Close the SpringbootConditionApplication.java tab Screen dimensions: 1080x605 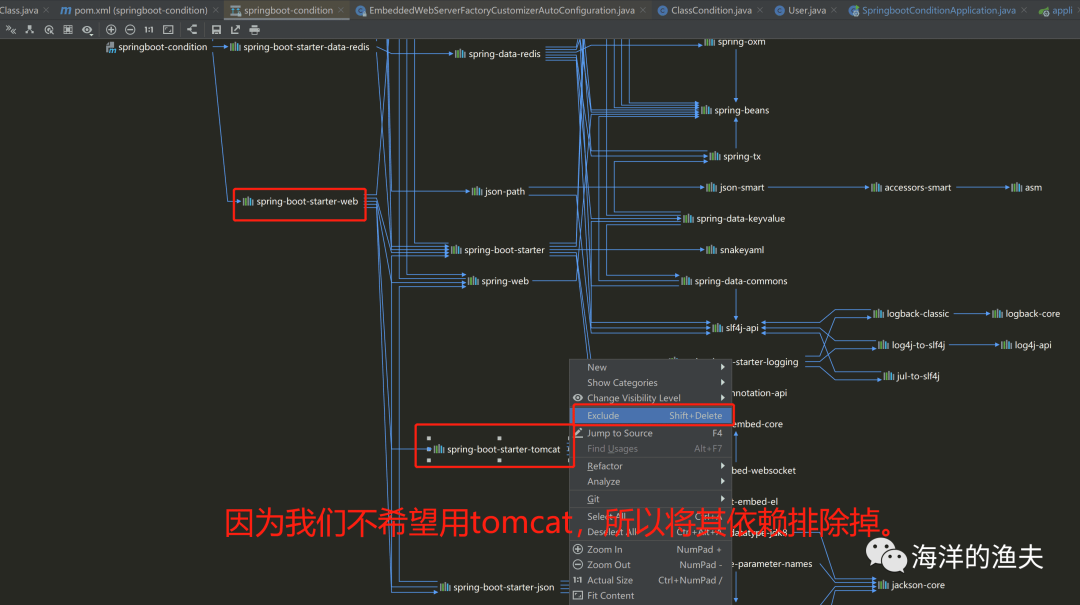pos(1024,10)
